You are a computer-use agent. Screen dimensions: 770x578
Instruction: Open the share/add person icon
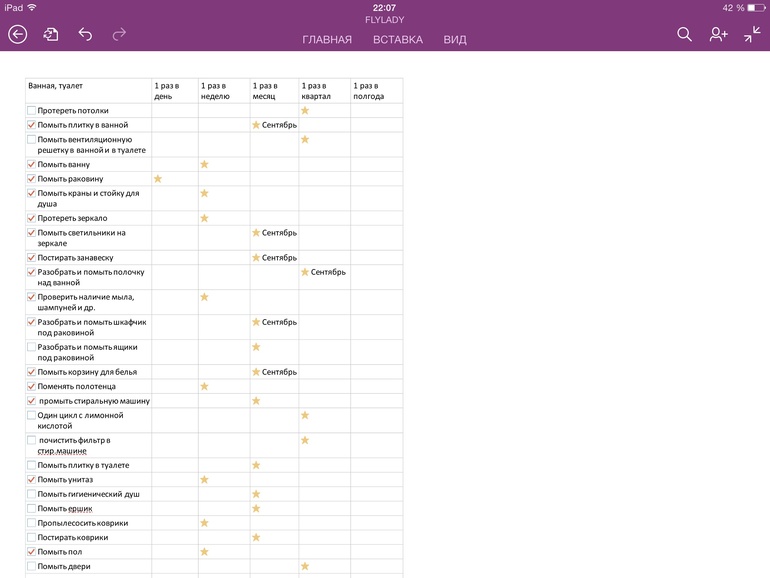(x=718, y=34)
